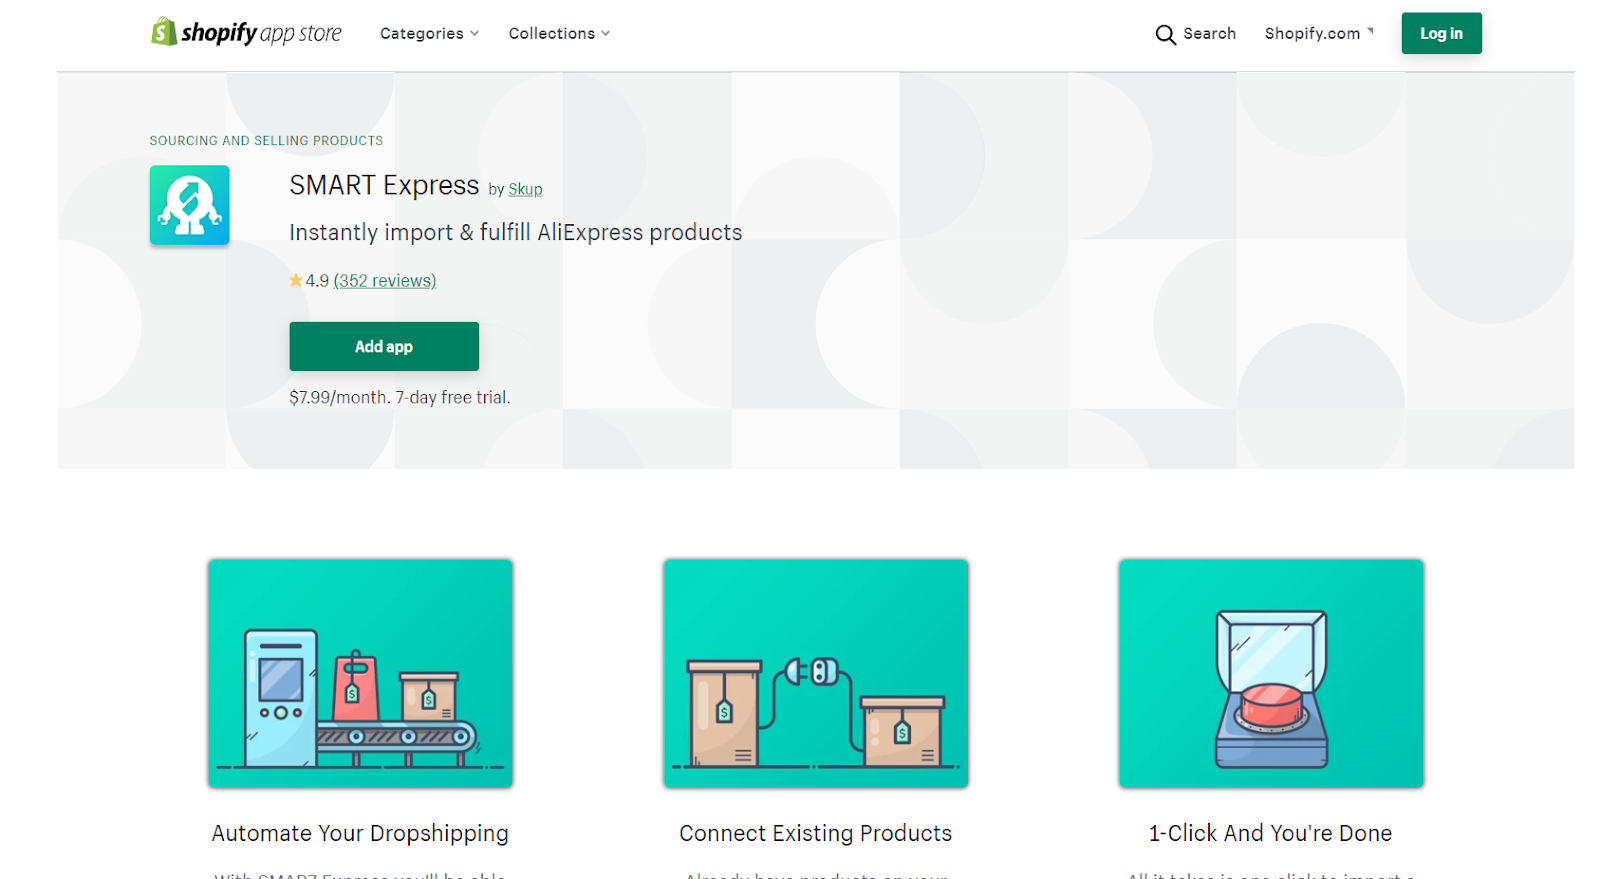The image size is (1600, 879).
Task: Click the Shopify.com external arrow icon
Action: click(1370, 31)
